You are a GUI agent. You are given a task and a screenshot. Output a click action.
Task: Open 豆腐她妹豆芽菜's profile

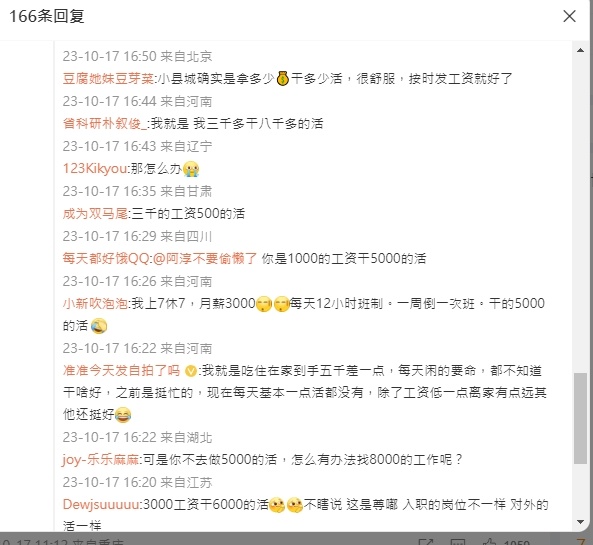(x=108, y=79)
